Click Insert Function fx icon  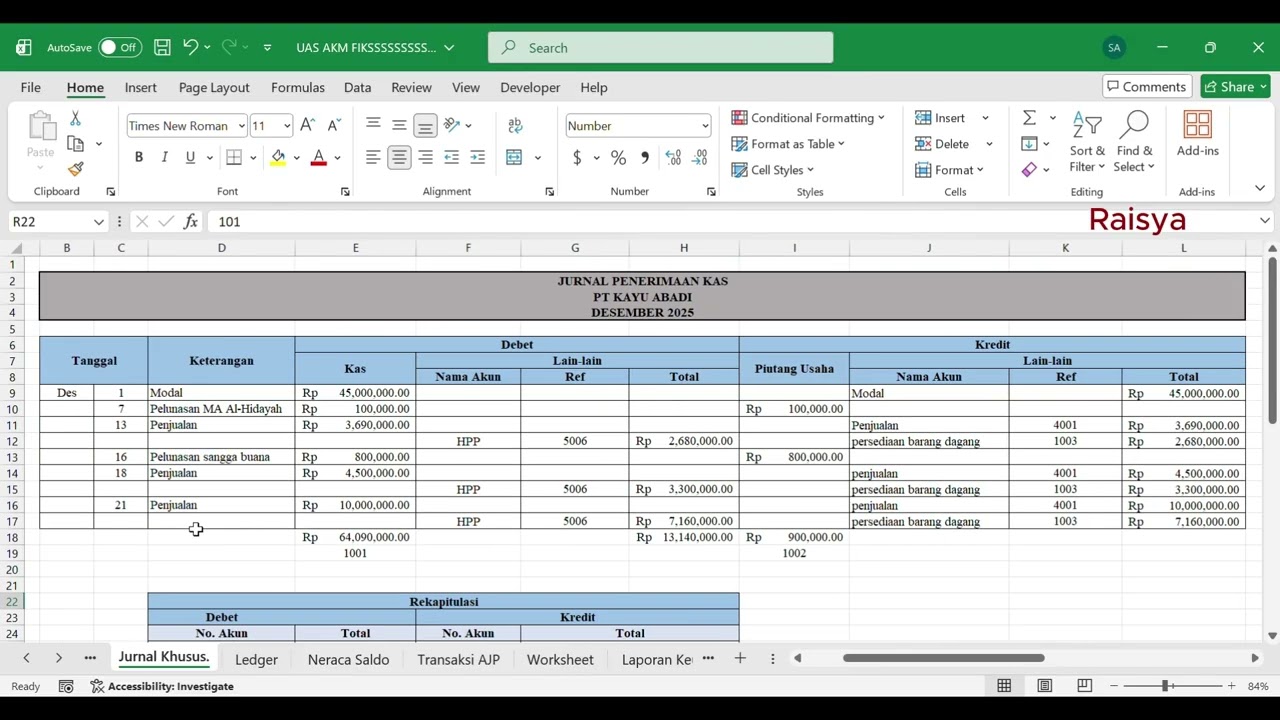pyautogui.click(x=190, y=221)
